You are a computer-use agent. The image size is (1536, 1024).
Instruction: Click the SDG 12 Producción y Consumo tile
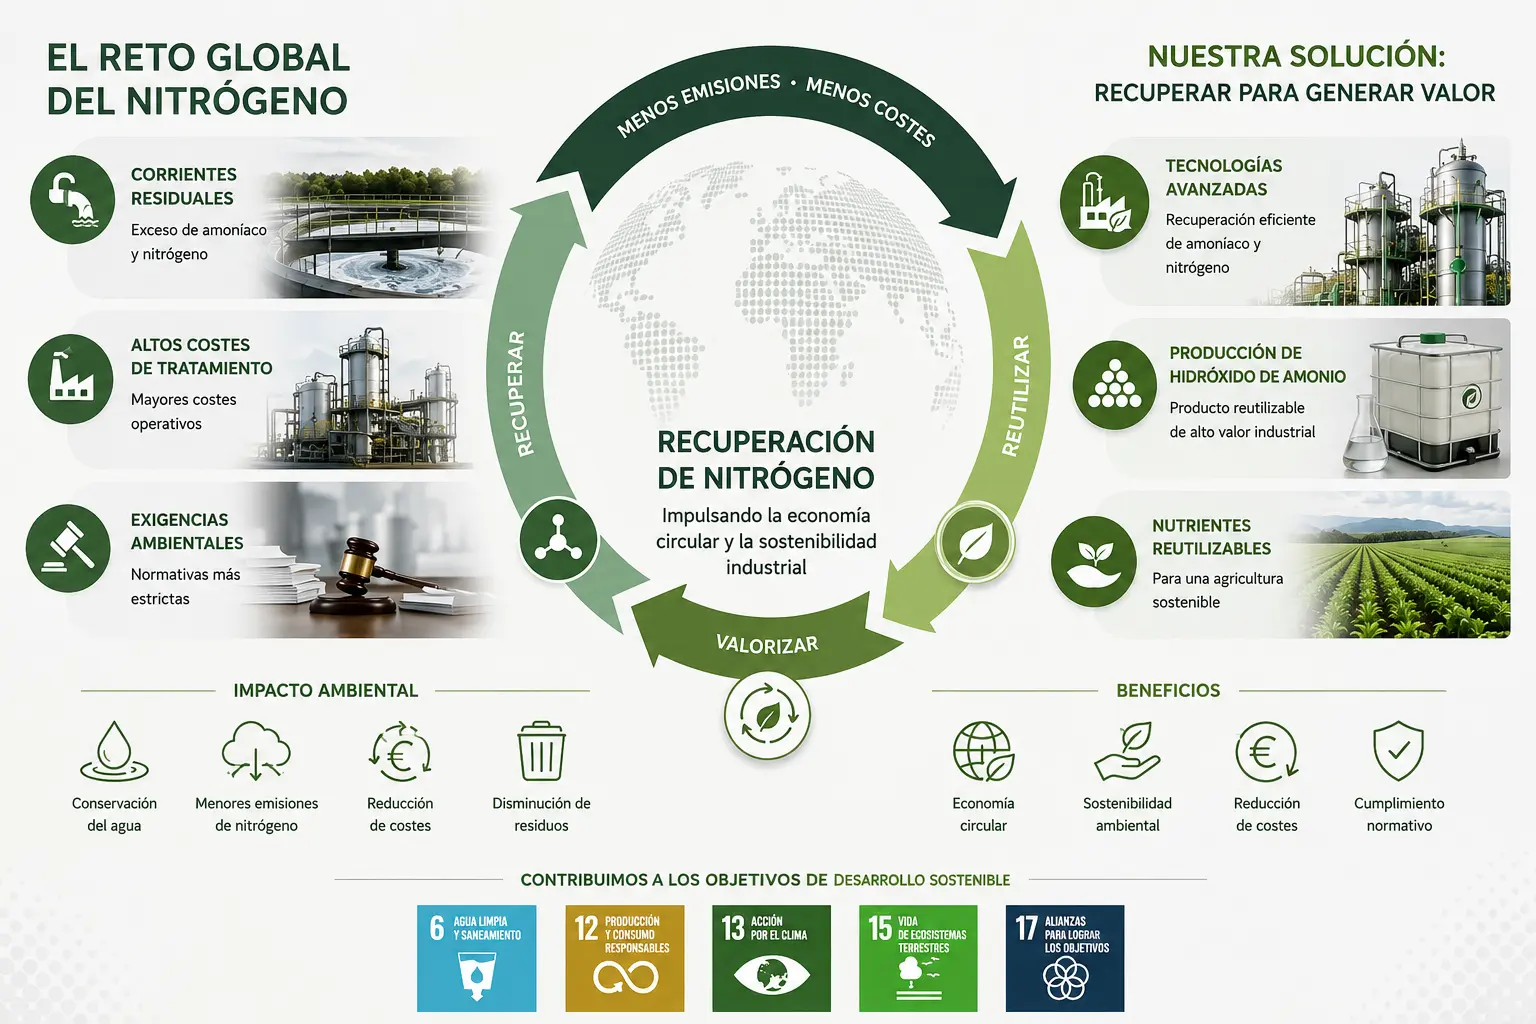click(625, 958)
